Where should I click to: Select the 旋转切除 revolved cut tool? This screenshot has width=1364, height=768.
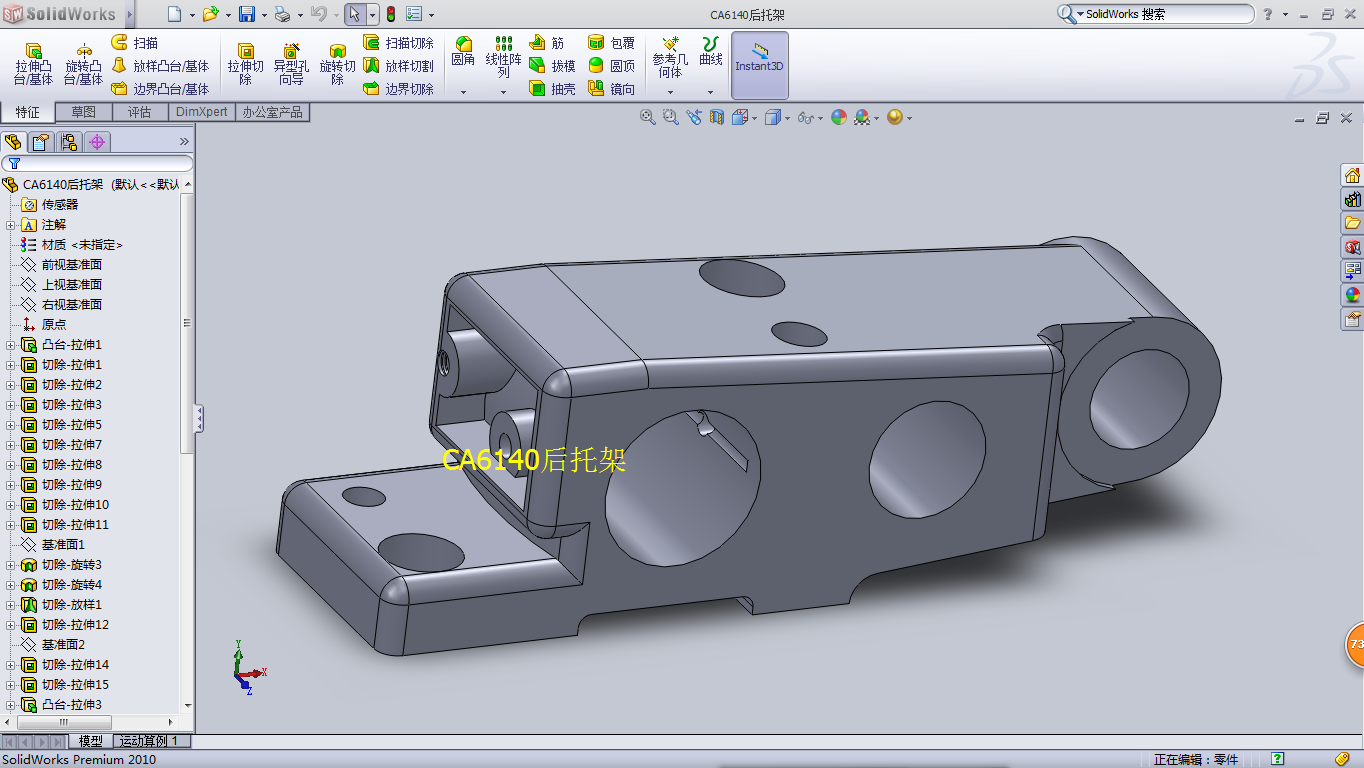click(x=337, y=63)
